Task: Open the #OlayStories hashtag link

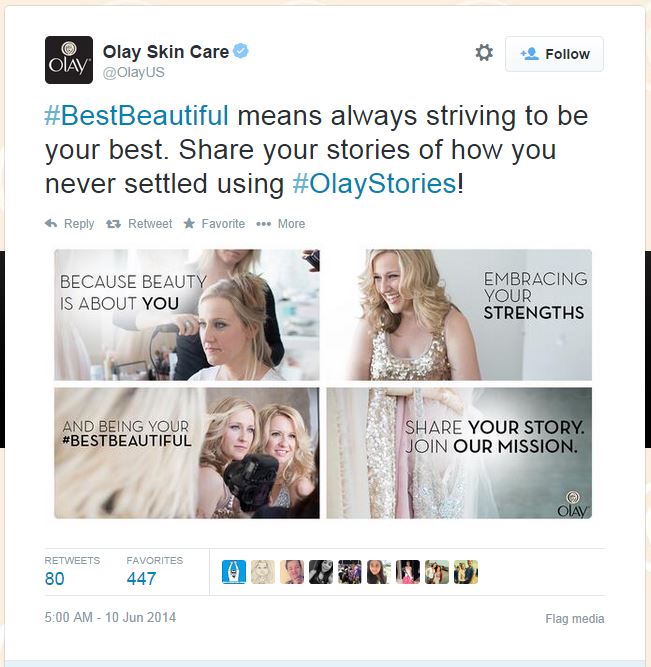Action: (x=374, y=184)
